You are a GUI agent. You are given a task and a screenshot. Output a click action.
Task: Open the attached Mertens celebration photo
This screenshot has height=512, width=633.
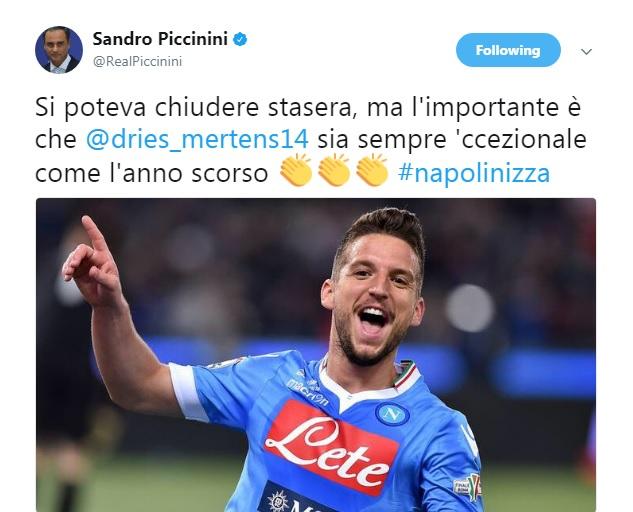316,355
